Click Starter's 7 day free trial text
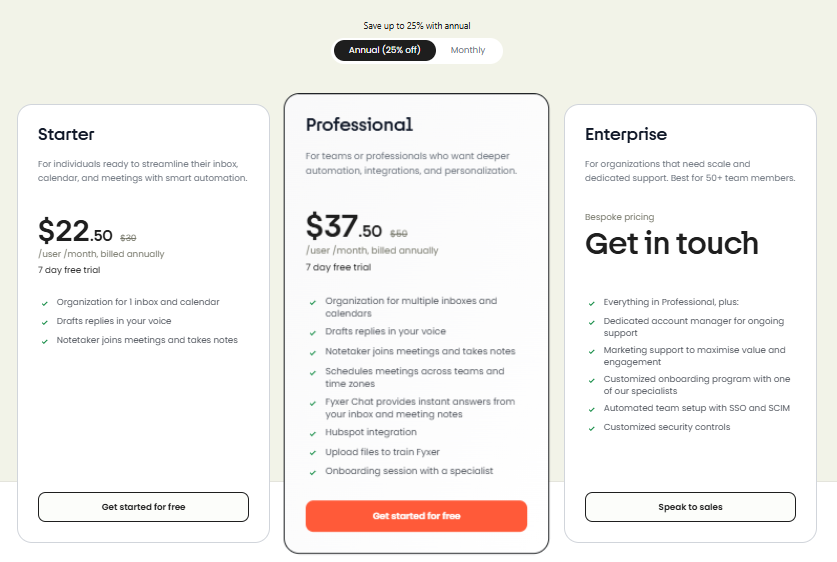 click(70, 270)
